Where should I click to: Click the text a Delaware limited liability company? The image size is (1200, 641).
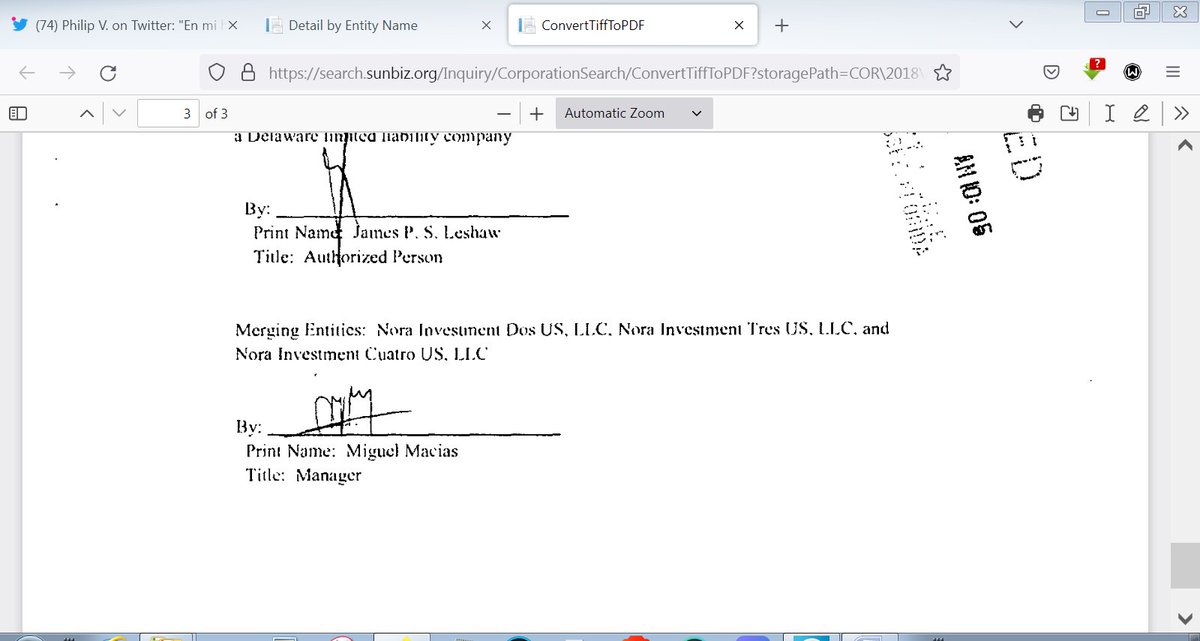click(372, 137)
